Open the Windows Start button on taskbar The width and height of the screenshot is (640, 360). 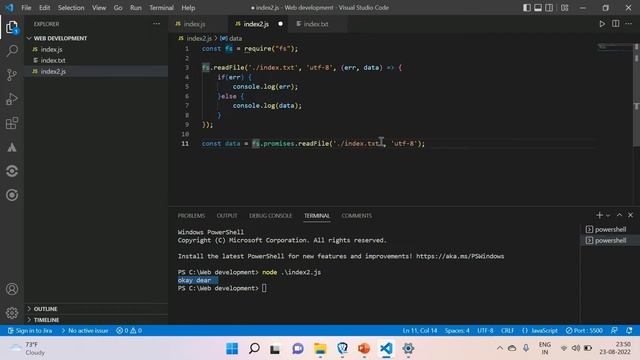(232, 349)
